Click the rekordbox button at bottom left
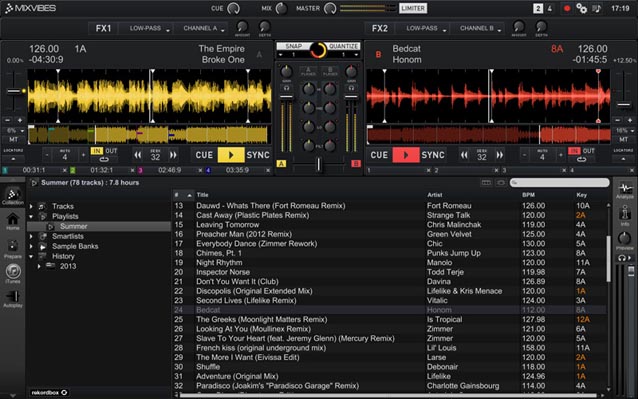This screenshot has height=399, width=638. tap(50, 393)
